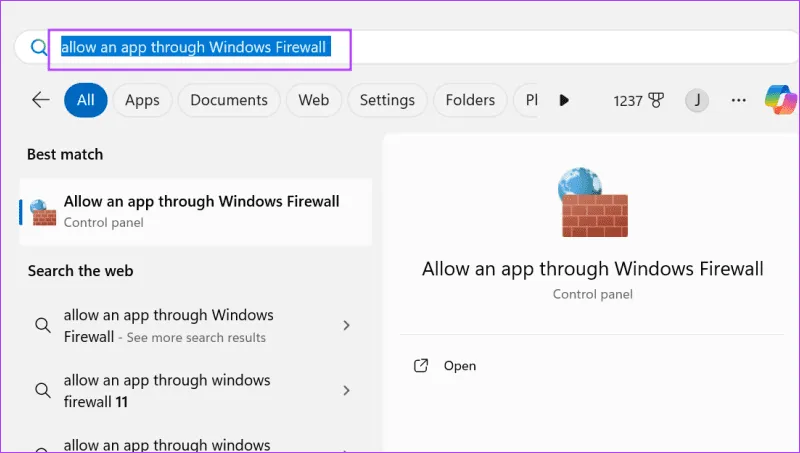Click the search icon beside See more search results
This screenshot has width=800, height=453.
(43, 325)
